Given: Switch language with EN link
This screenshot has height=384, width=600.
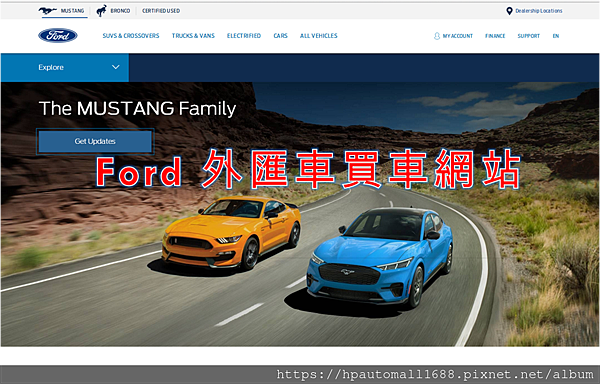Looking at the screenshot, I should 556,36.
